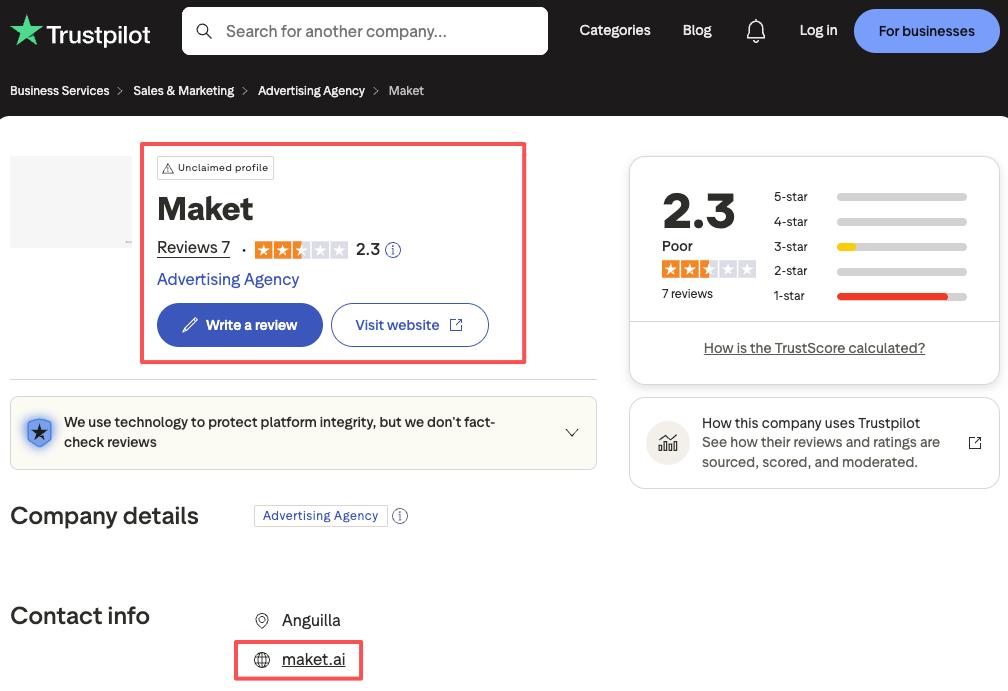Click the globe icon beside maket.ai
The height and width of the screenshot is (691, 1008).
(x=262, y=660)
